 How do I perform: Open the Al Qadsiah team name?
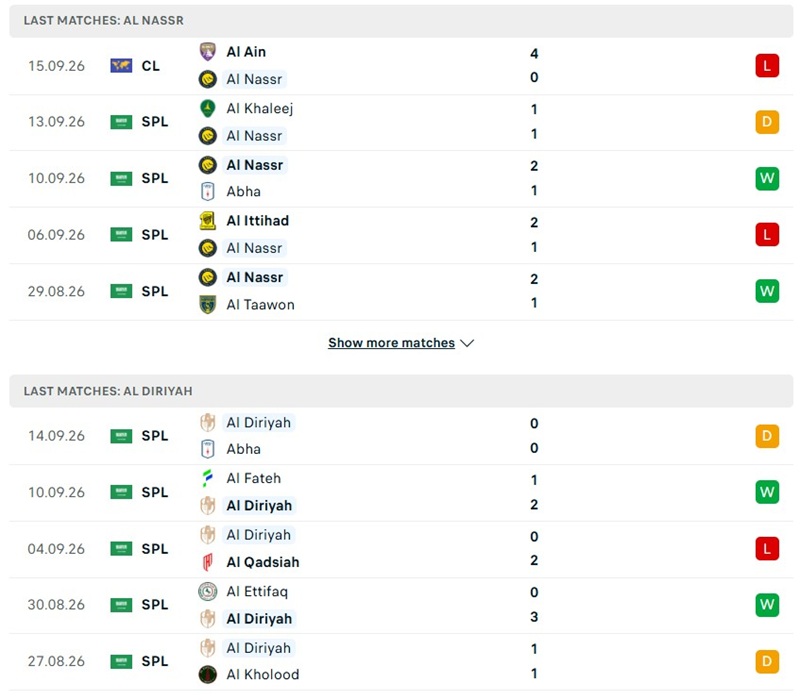coord(263,562)
